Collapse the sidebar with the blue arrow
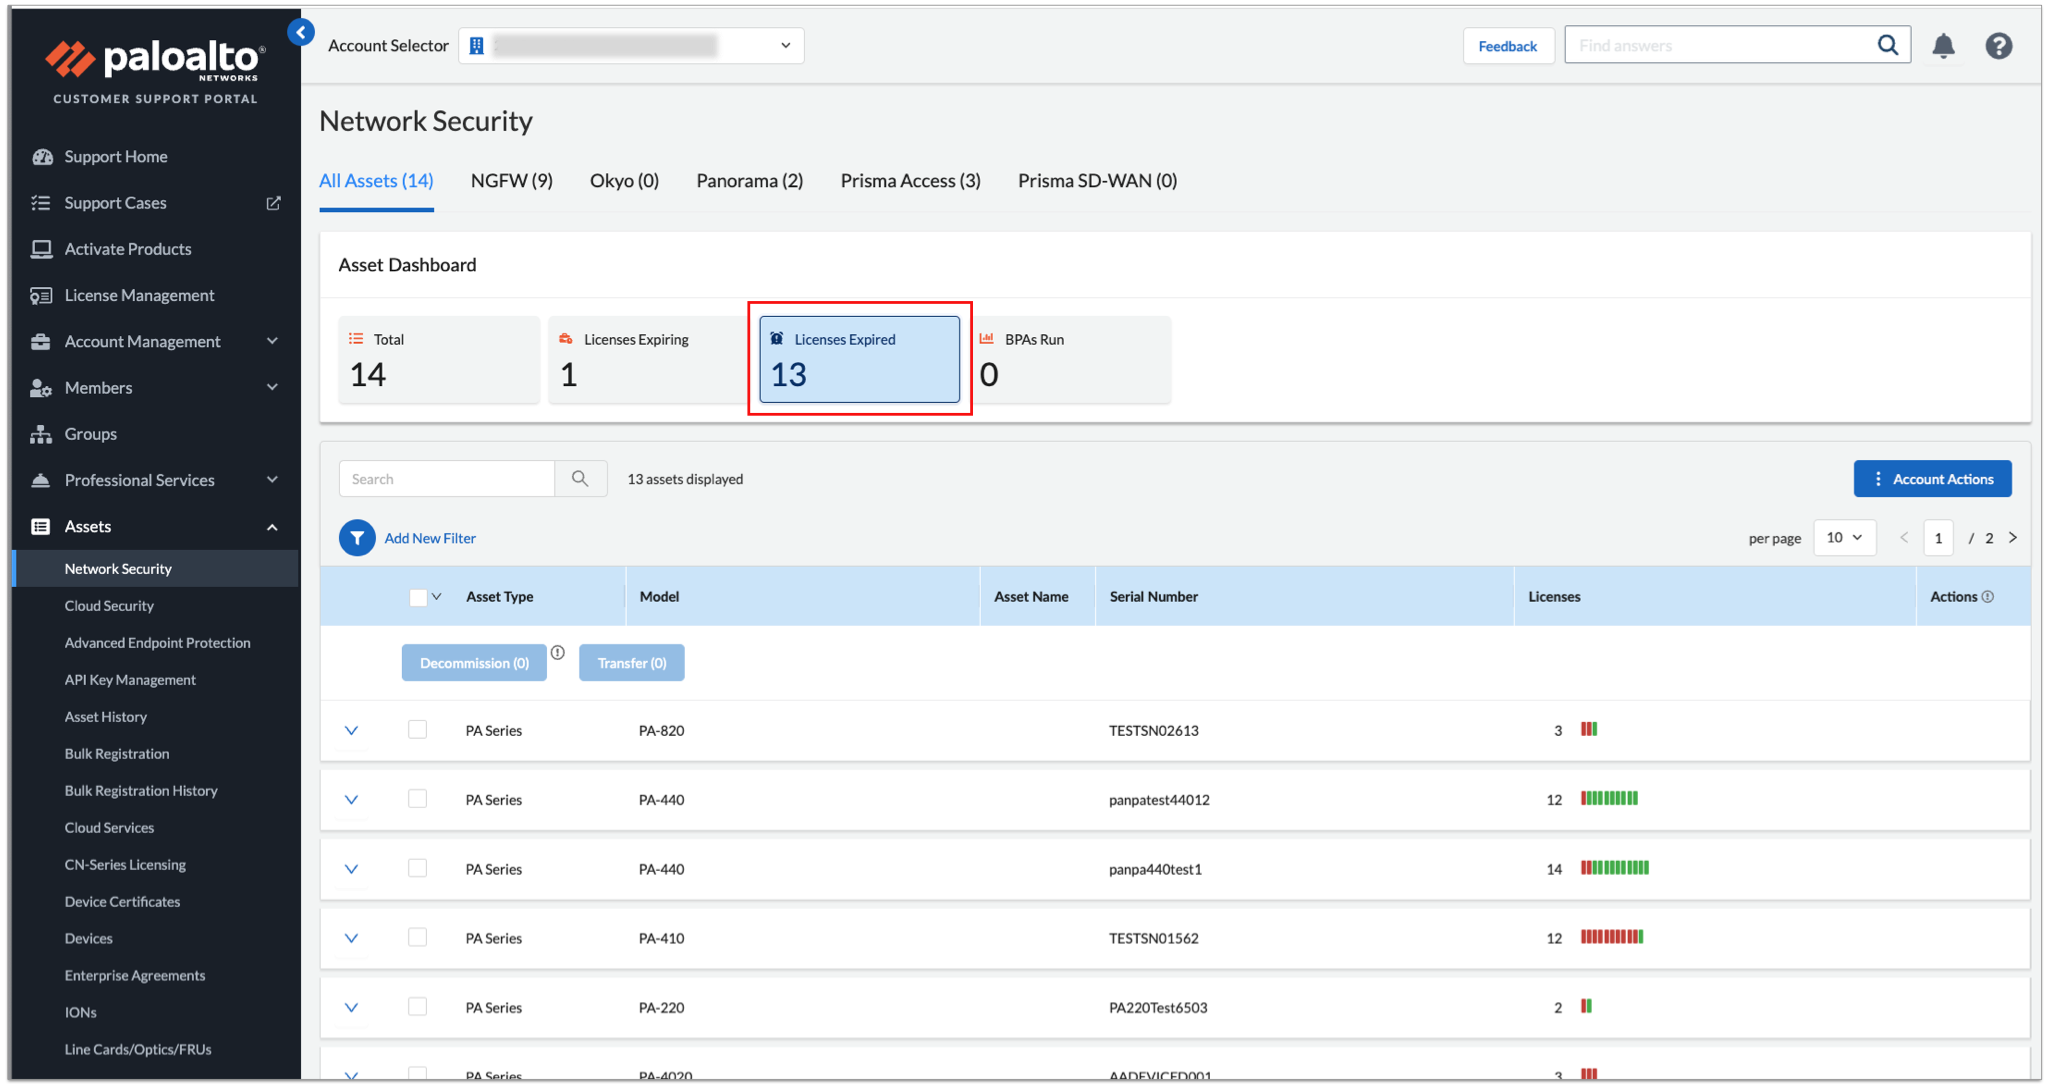Screen dimensions: 2051x1088 pyautogui.click(x=301, y=31)
